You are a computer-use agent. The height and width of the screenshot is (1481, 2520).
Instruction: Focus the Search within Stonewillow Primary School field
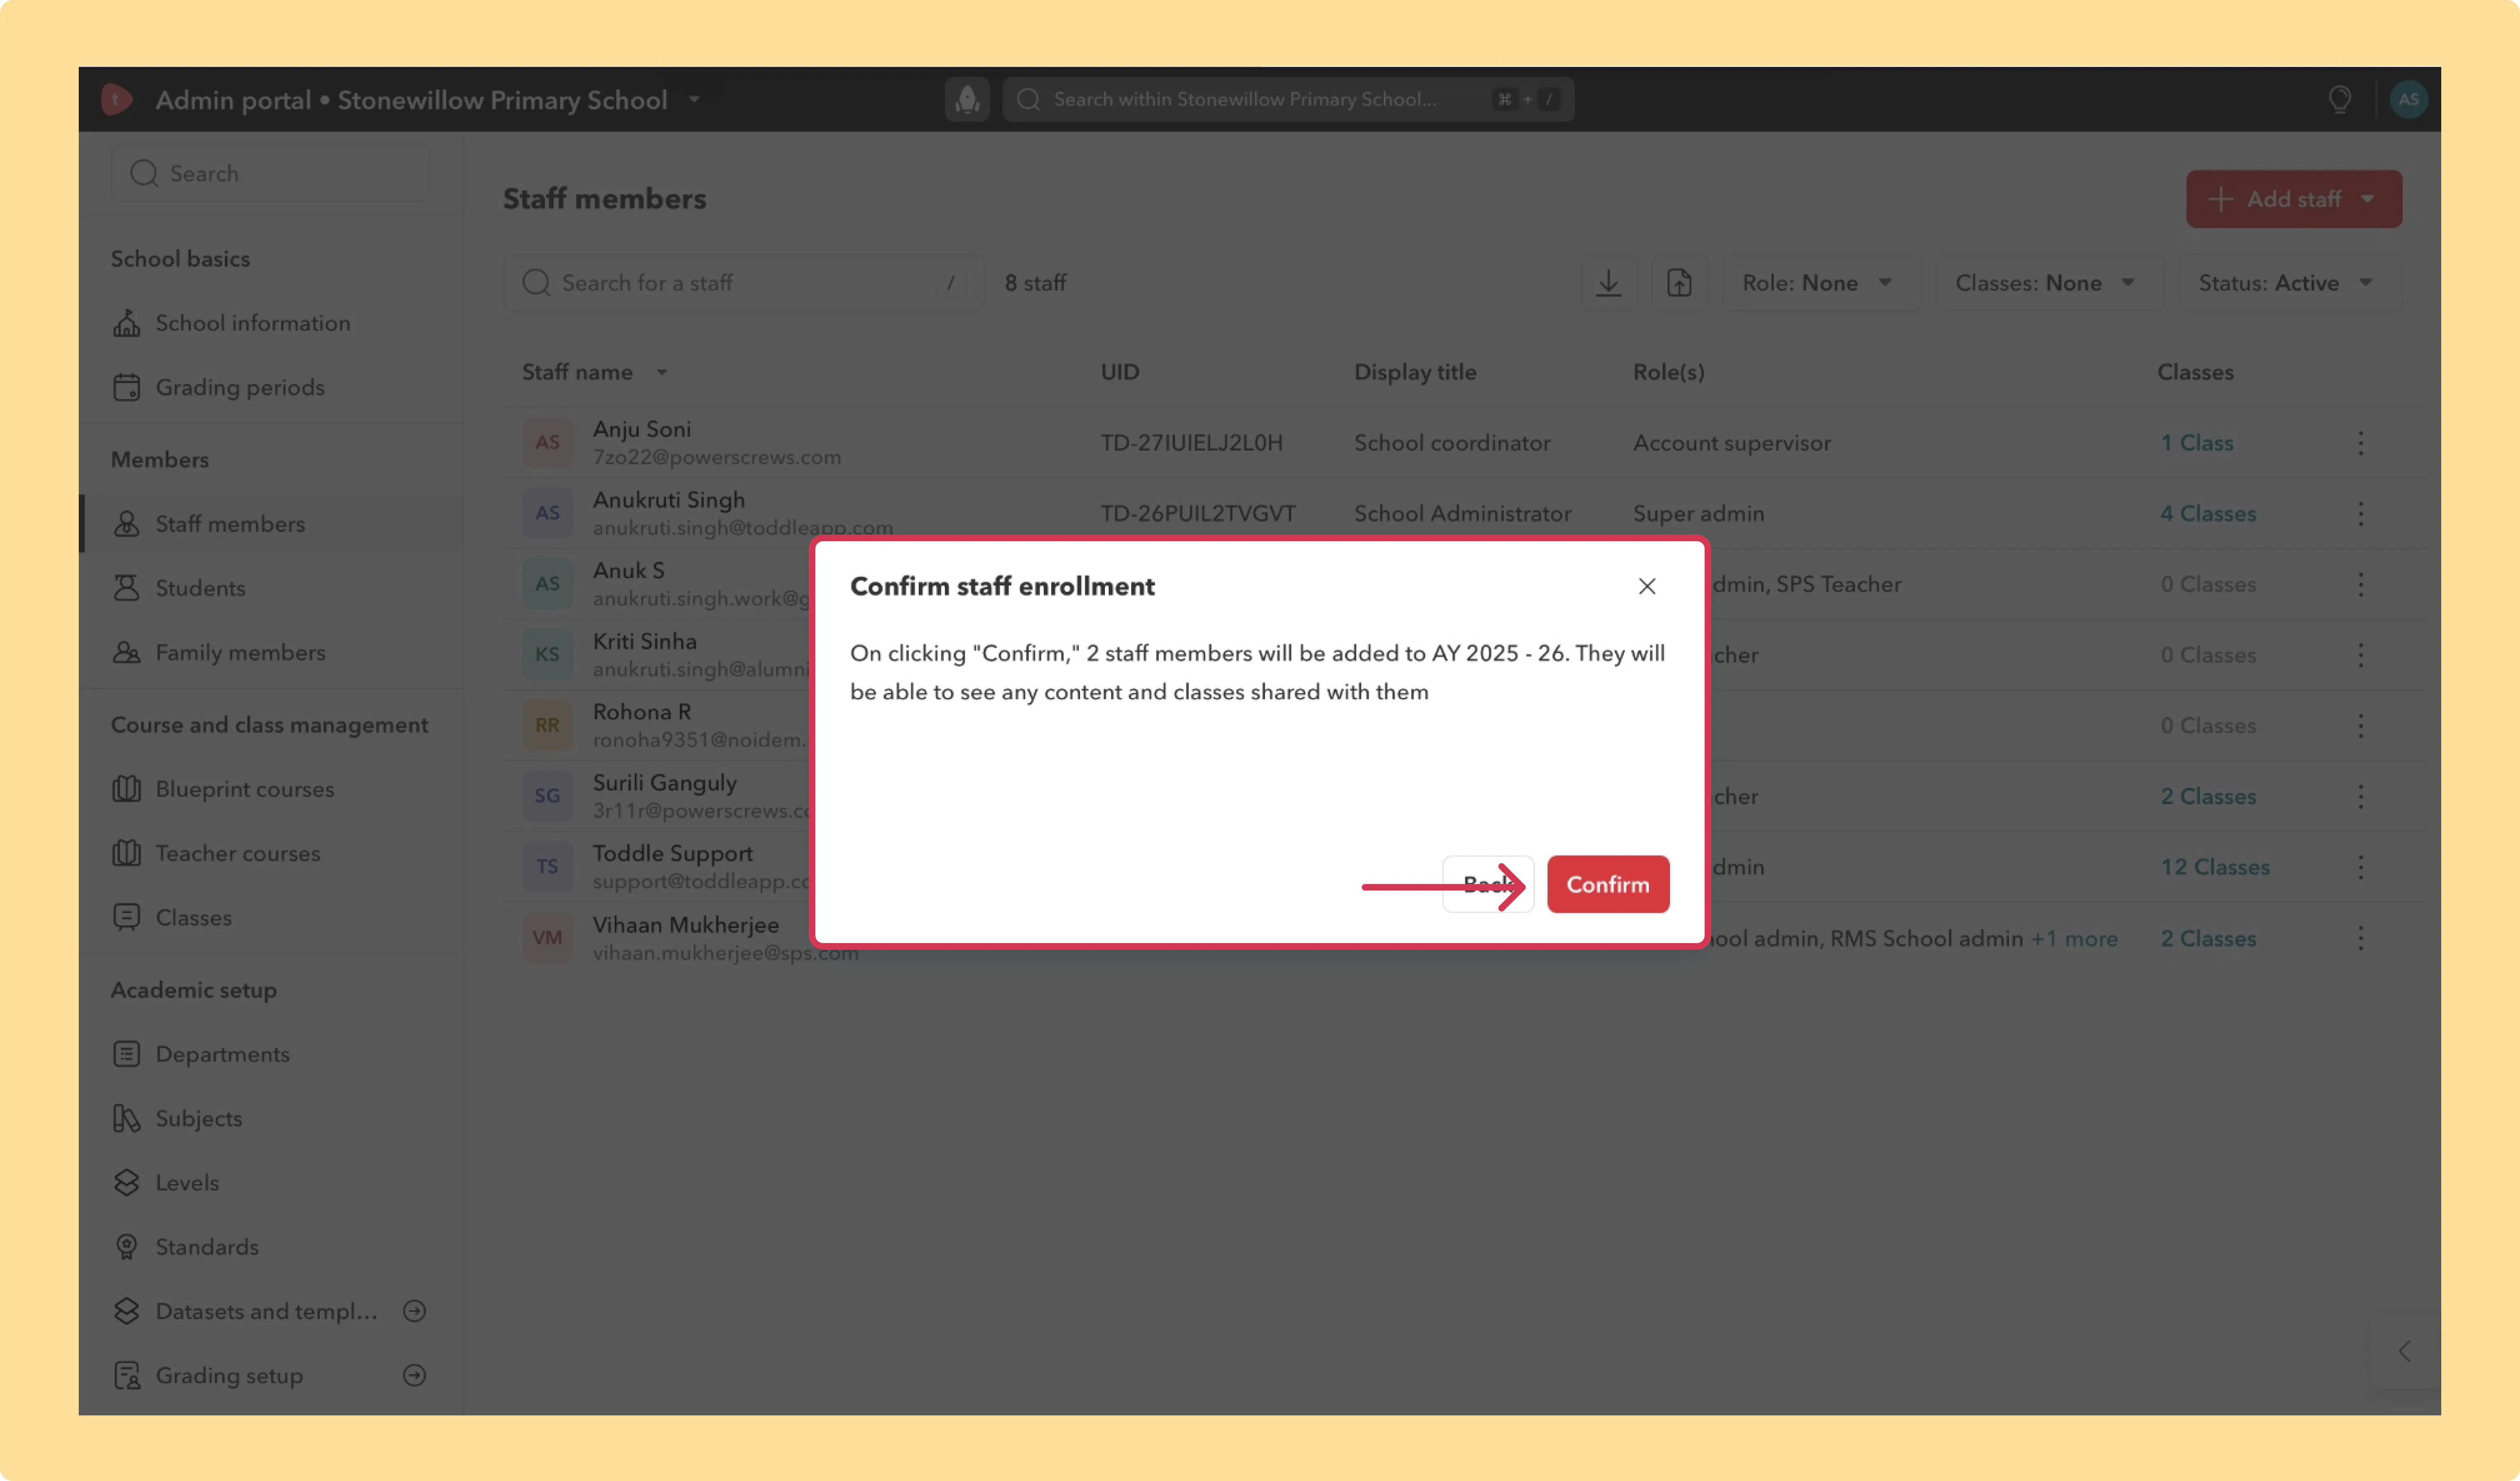tap(1288, 99)
